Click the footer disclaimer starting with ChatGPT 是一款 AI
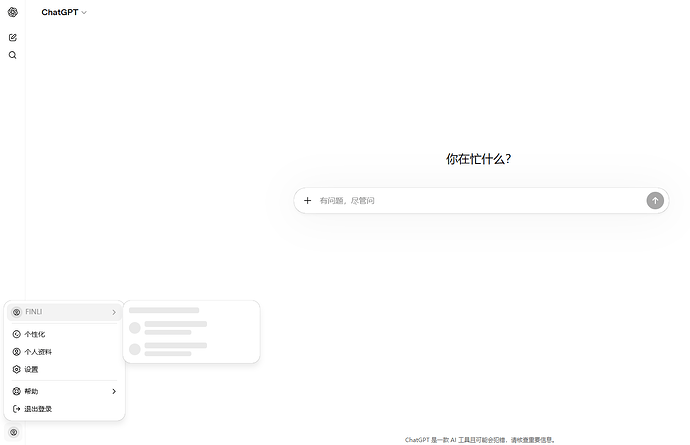This screenshot has width=690, height=445. coord(480,440)
